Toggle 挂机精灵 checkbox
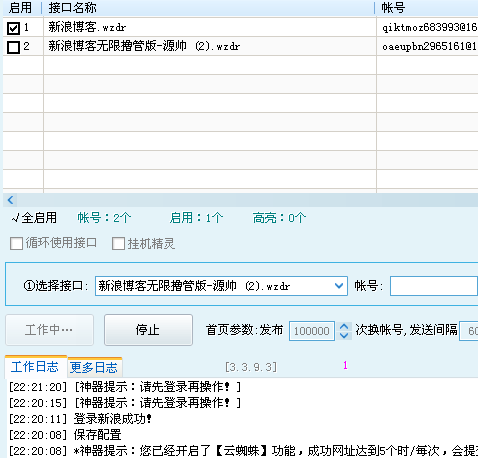478x458 pixels. pos(118,243)
